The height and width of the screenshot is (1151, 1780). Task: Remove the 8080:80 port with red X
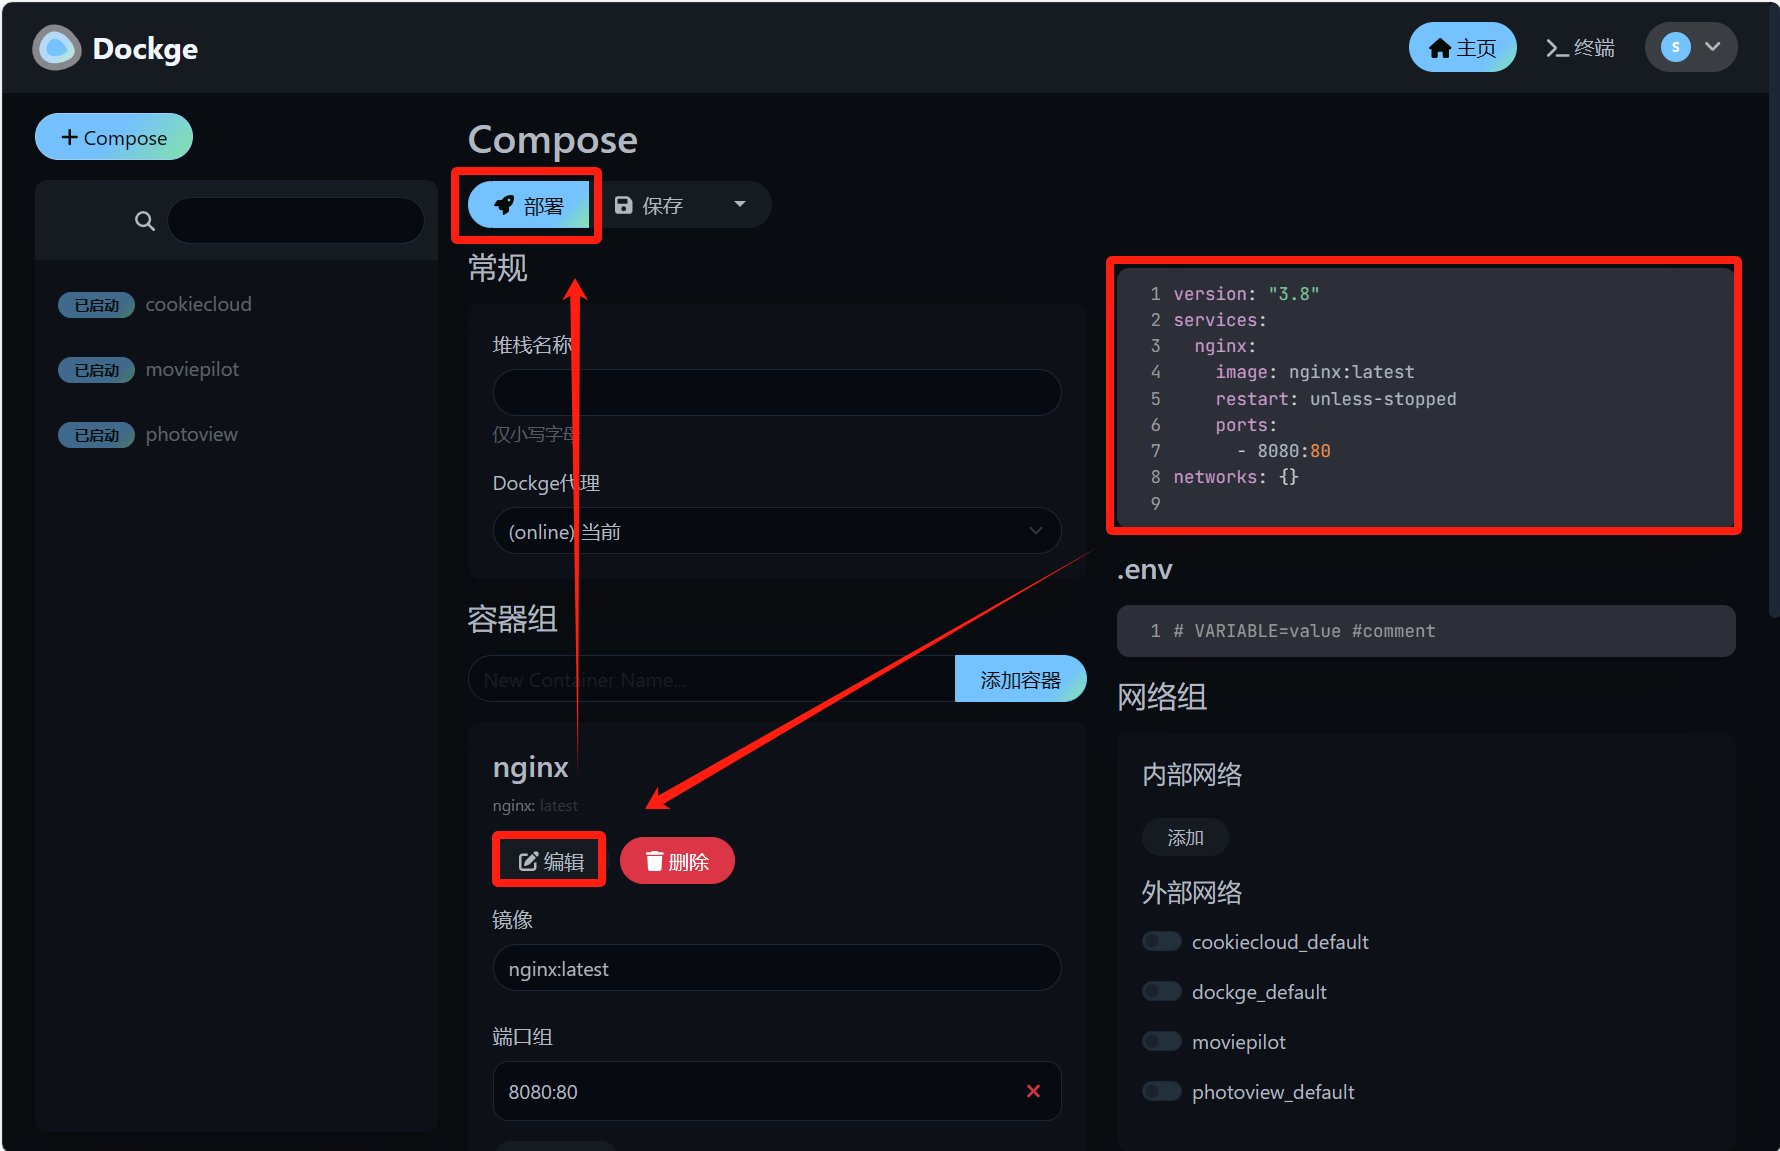1033,1091
